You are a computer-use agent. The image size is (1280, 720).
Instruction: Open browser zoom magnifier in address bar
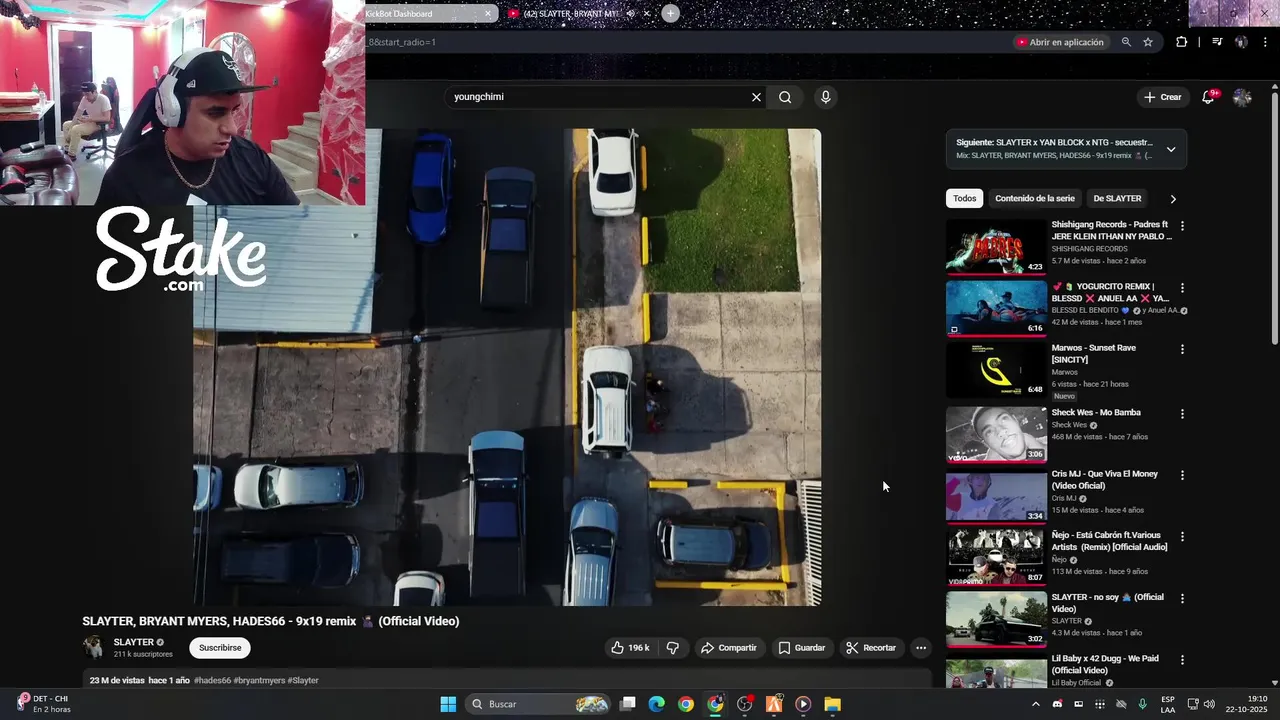1126,42
